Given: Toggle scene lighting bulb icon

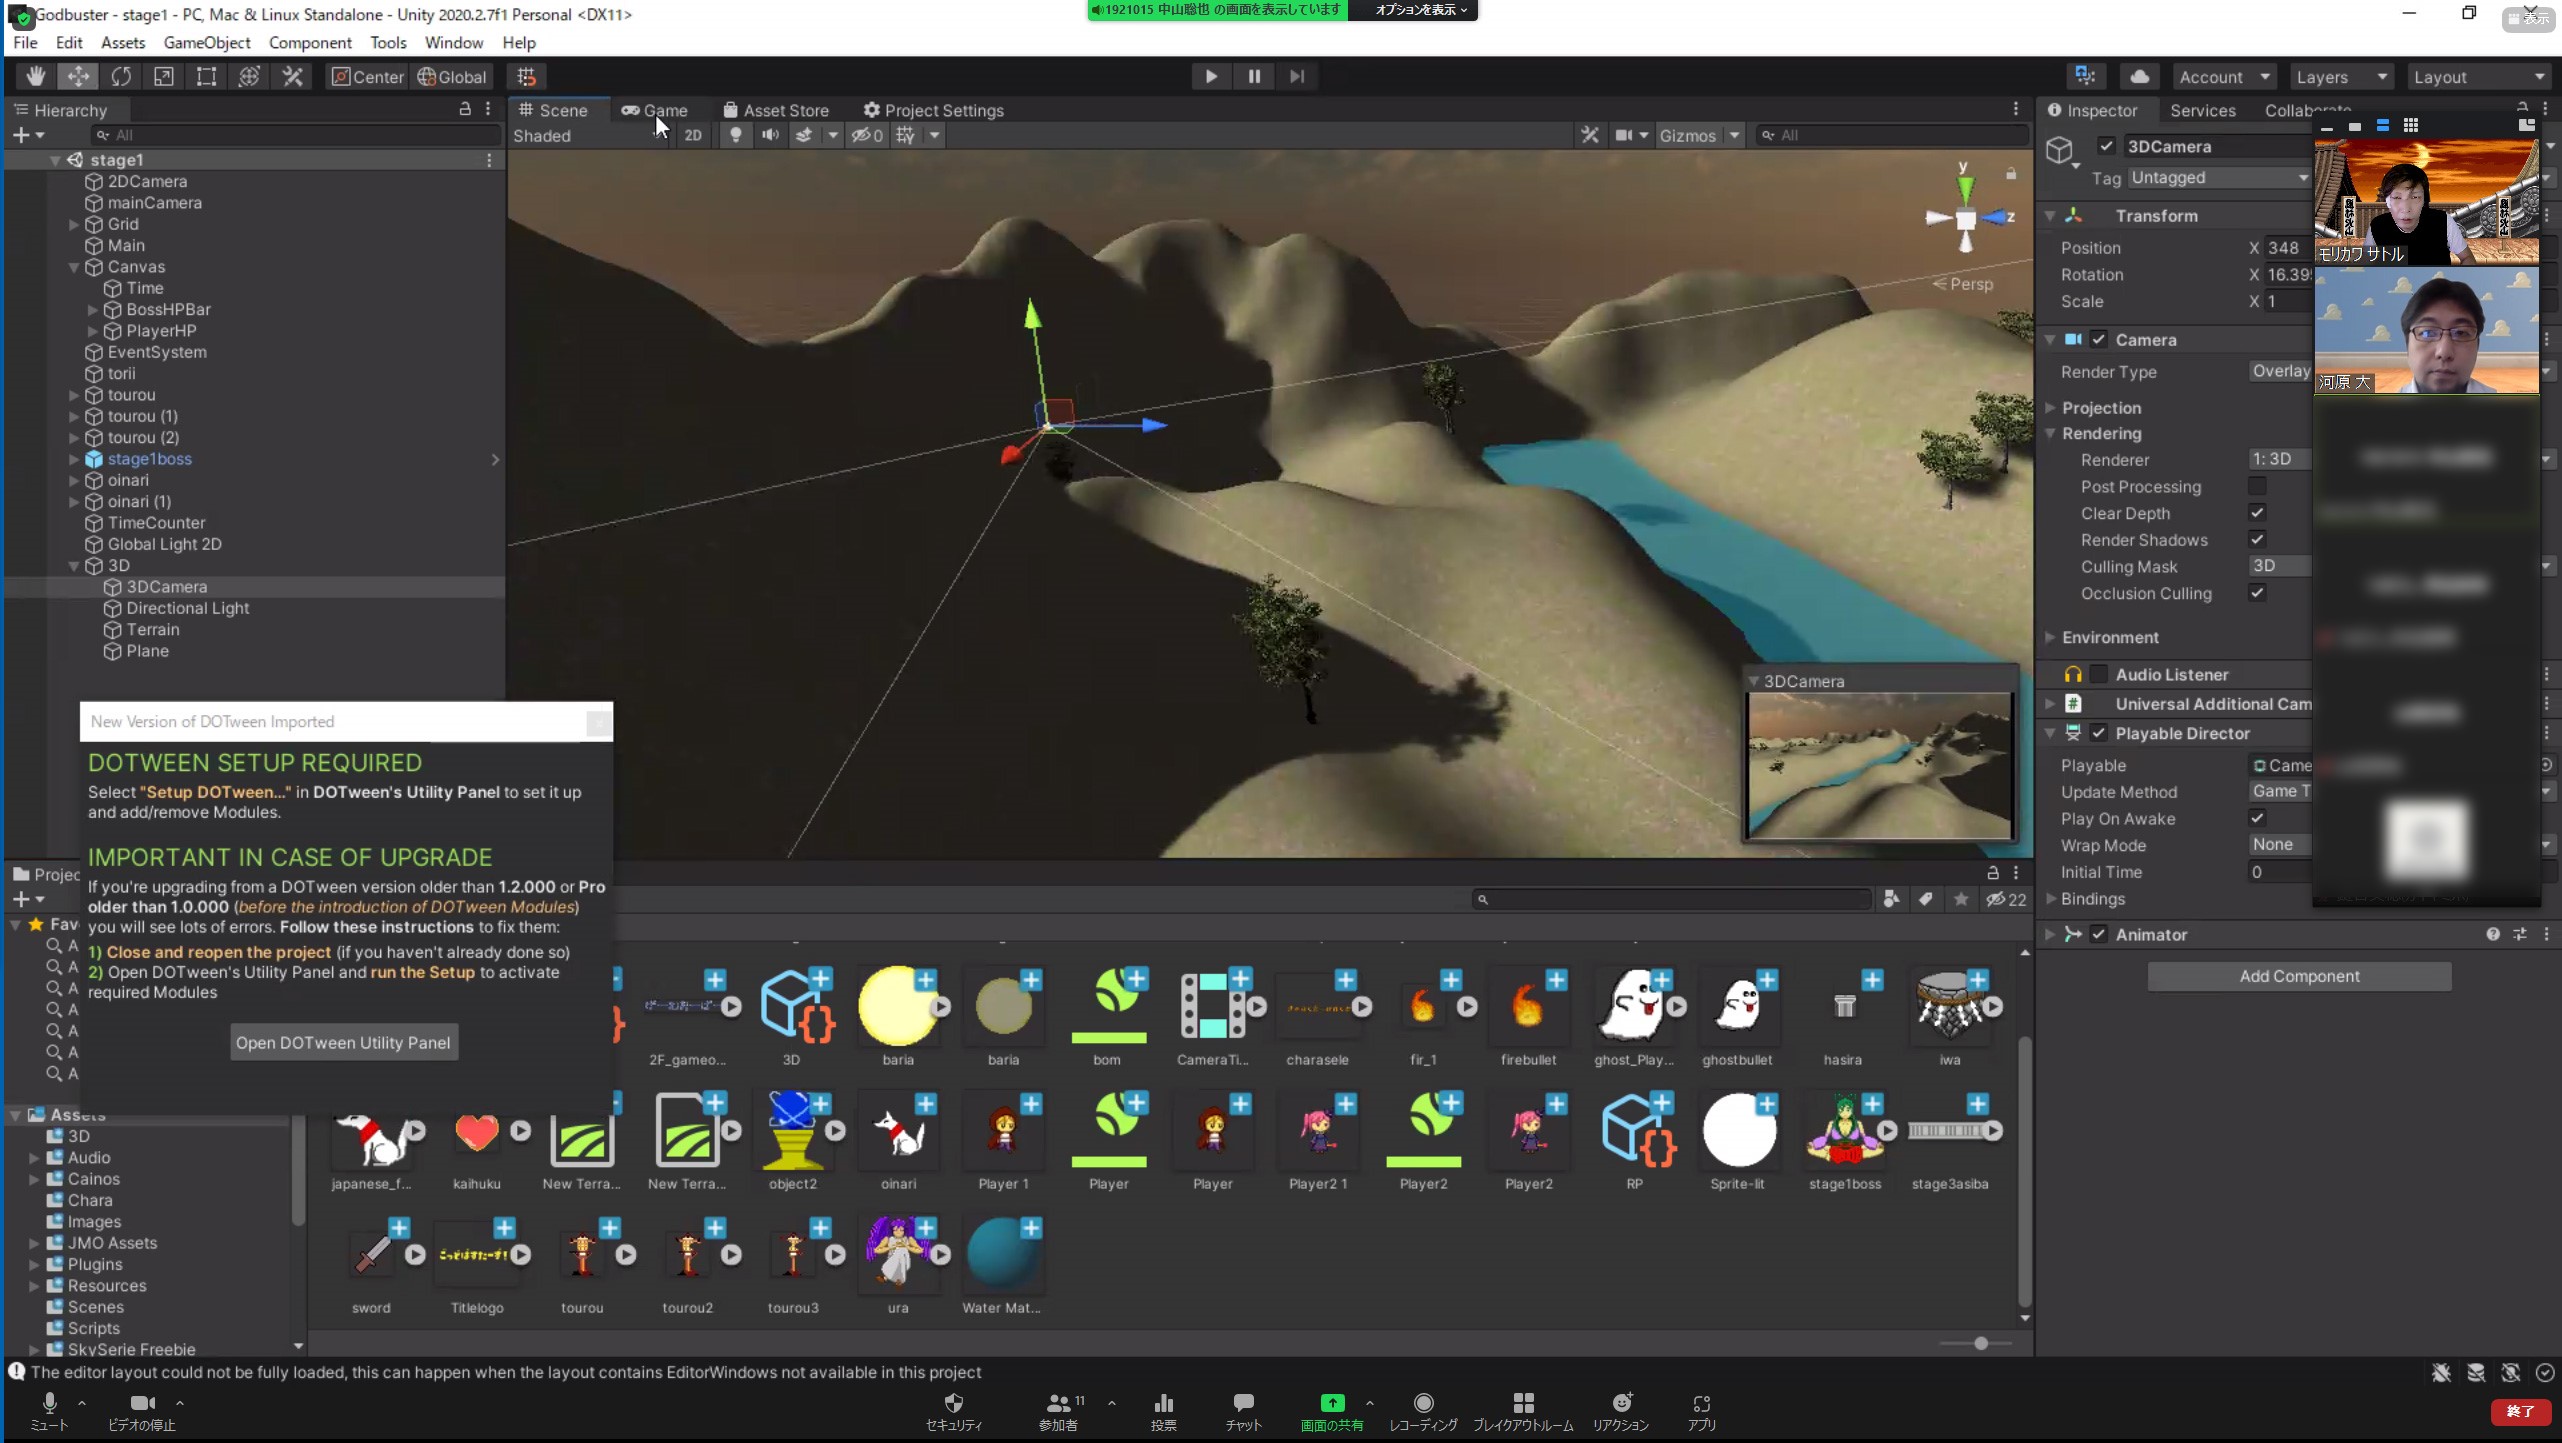Looking at the screenshot, I should point(735,135).
